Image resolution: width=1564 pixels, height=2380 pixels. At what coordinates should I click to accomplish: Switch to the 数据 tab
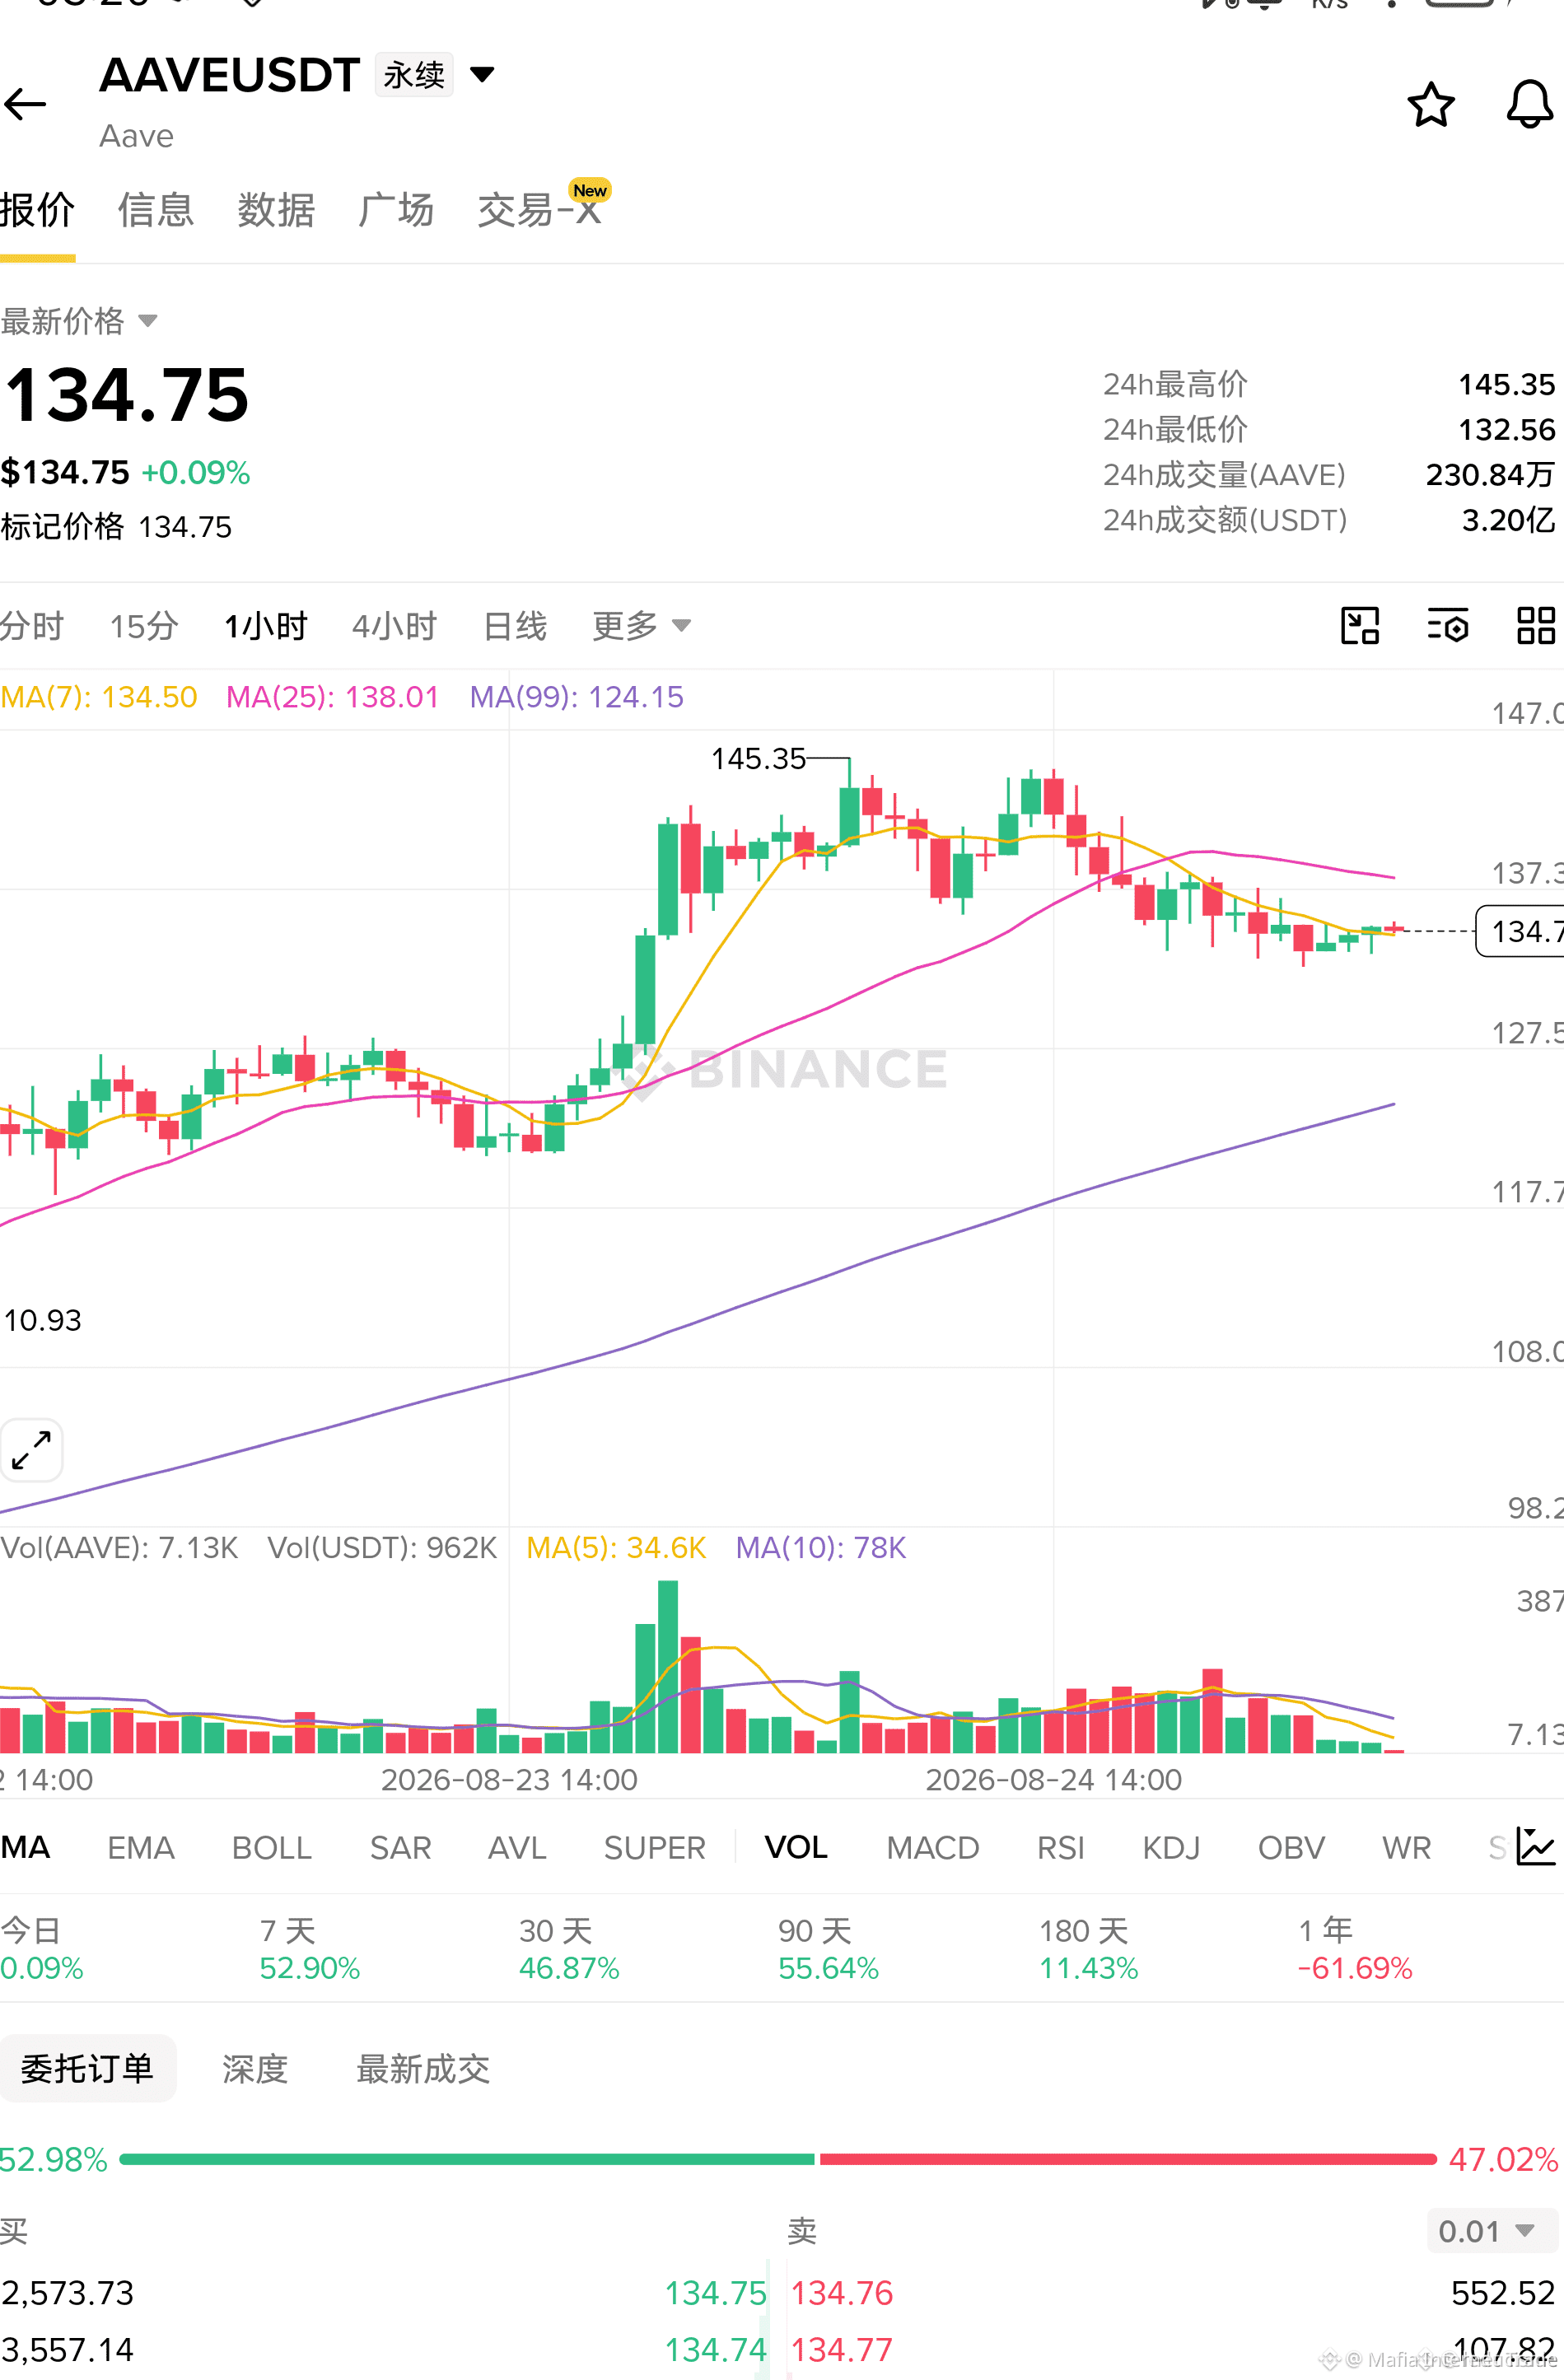(x=276, y=211)
